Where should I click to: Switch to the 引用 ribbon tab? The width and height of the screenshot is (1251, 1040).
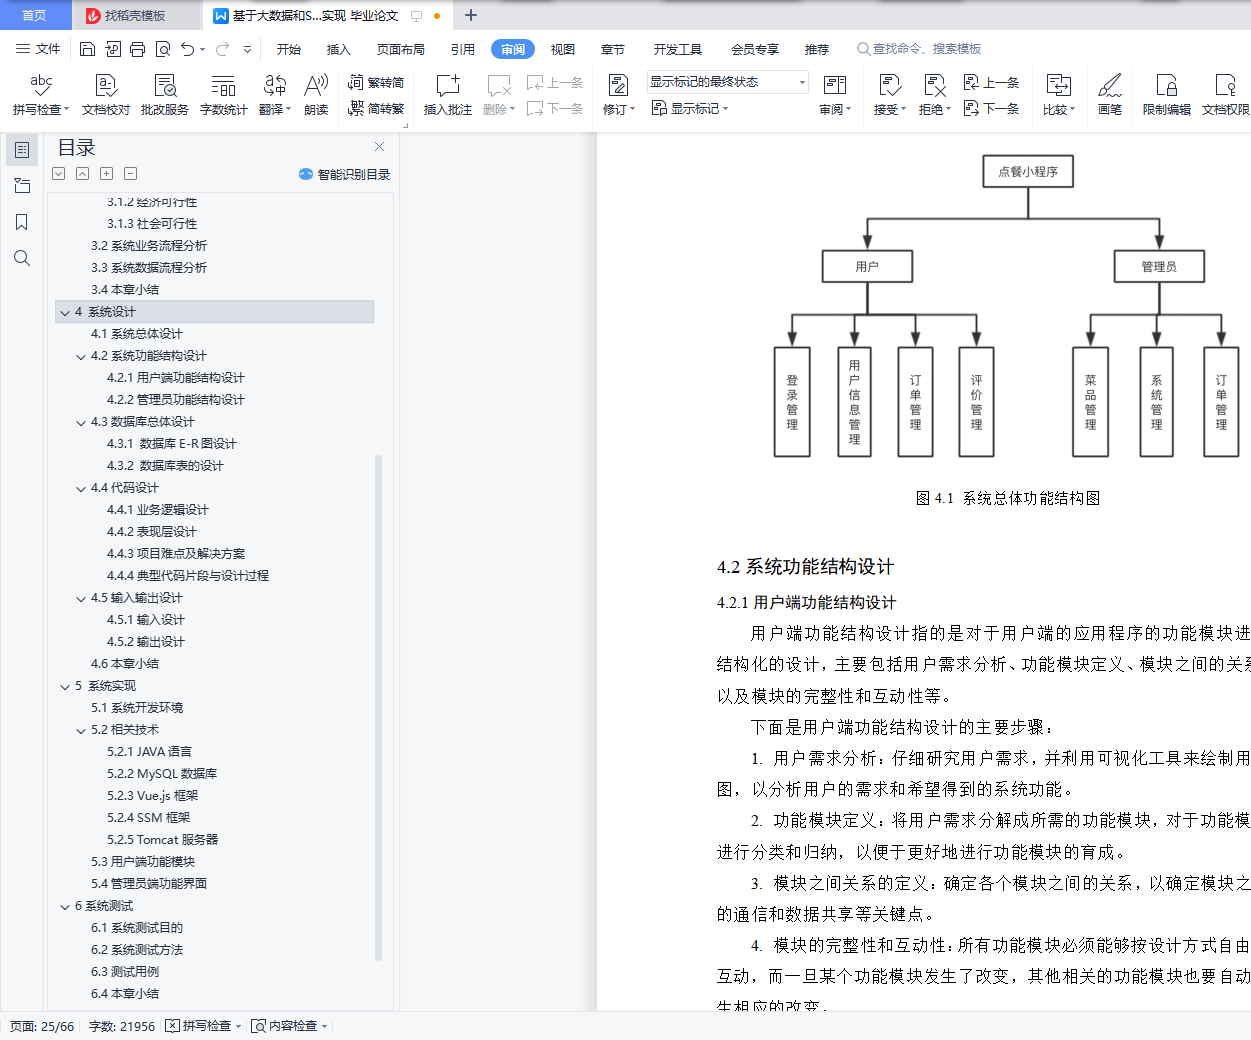(x=462, y=49)
